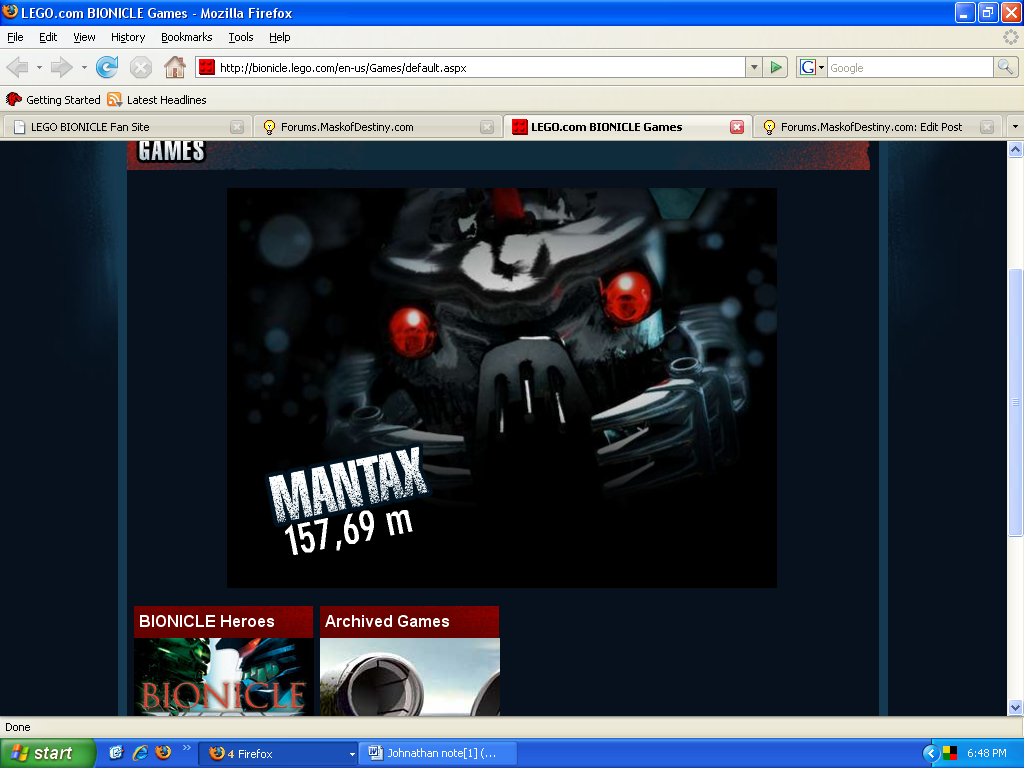Open the Getting Started bookmark

point(54,100)
